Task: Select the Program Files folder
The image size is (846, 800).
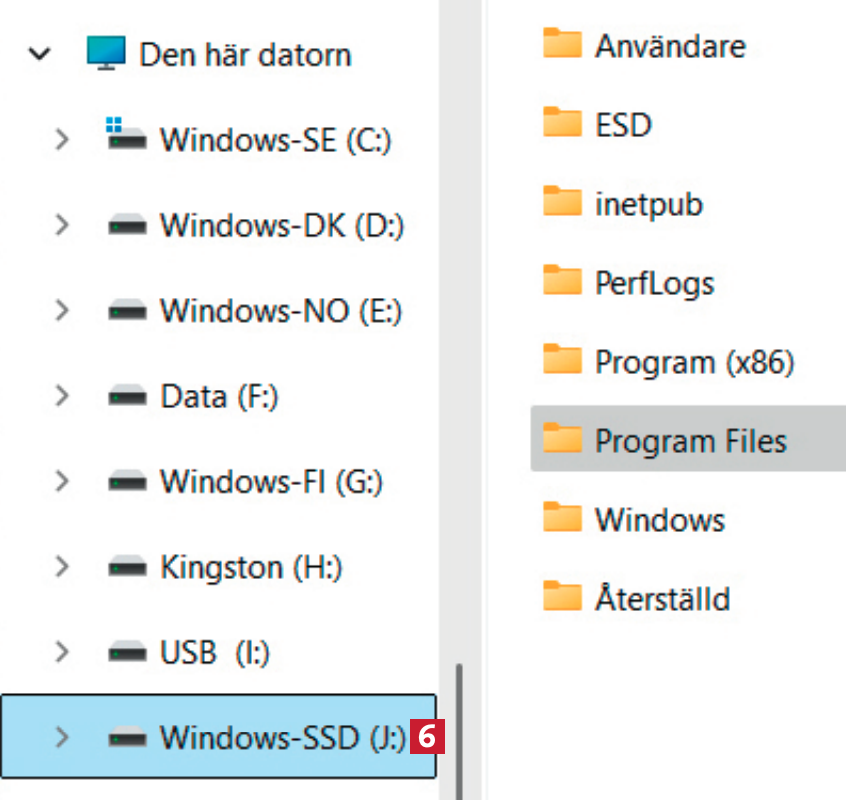Action: pos(690,440)
